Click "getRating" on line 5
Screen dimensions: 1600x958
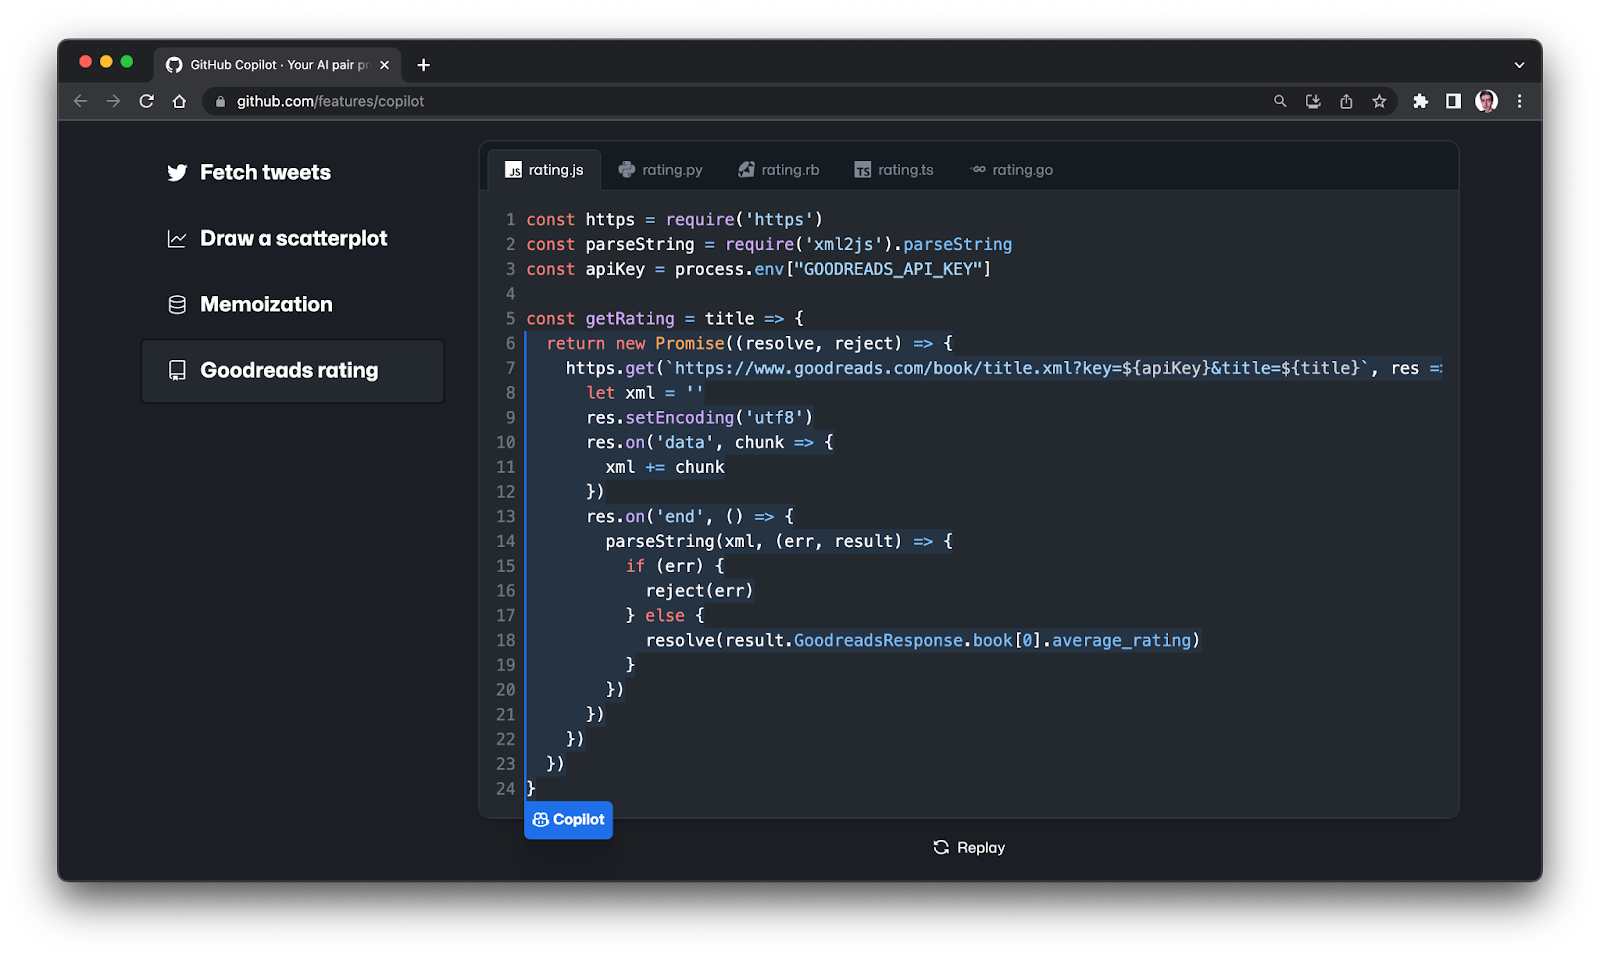(630, 318)
